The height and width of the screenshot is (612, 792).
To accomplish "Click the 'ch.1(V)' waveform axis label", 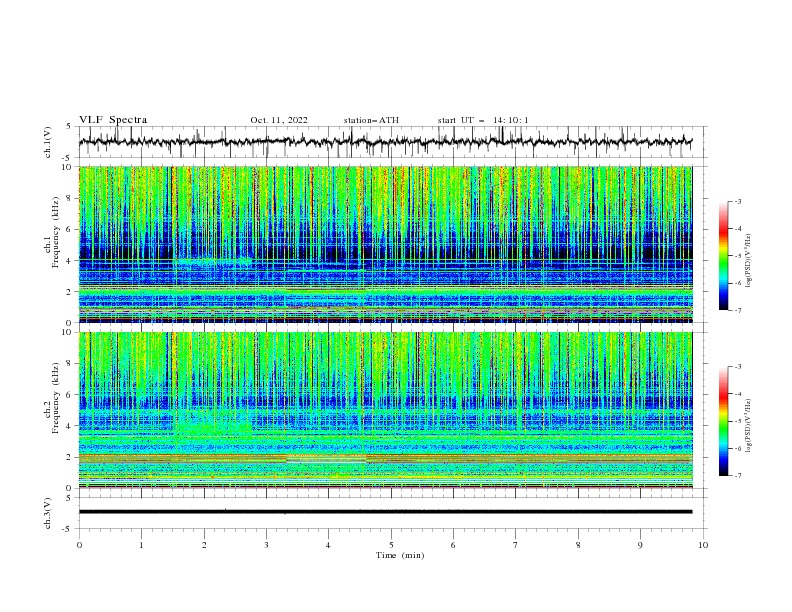I will (48, 142).
